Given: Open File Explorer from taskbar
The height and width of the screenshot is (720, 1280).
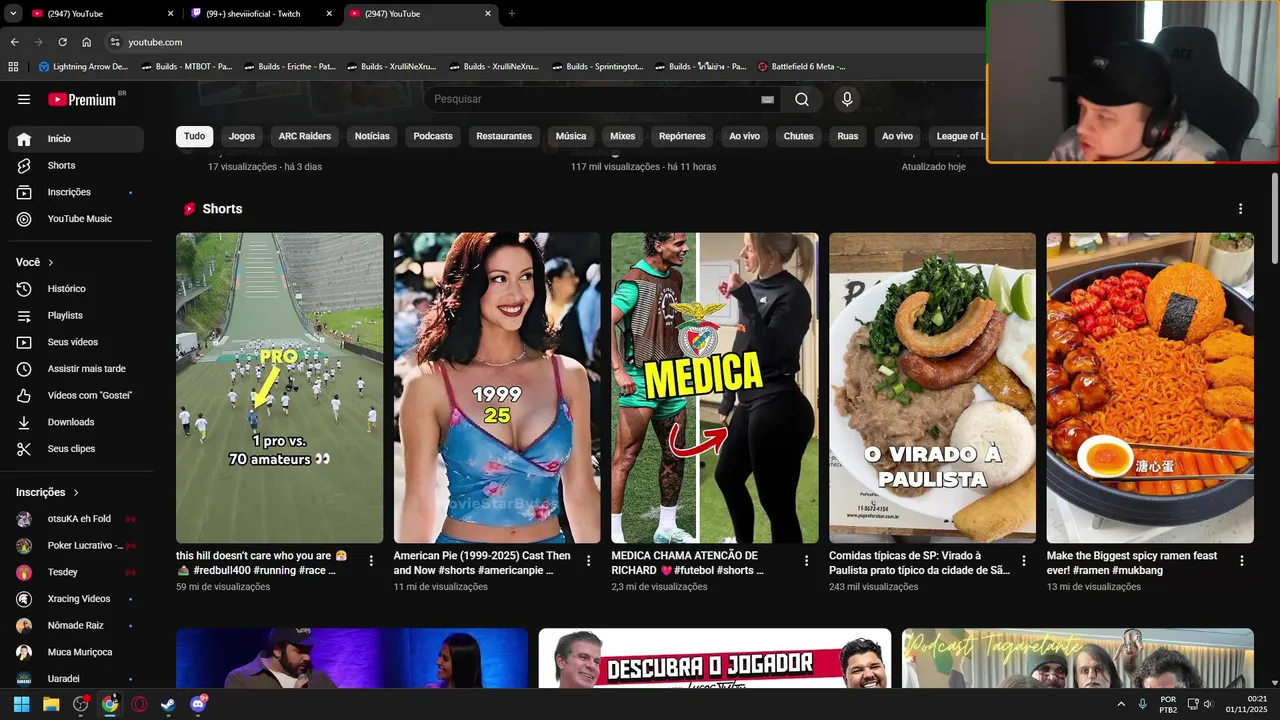Looking at the screenshot, I should pyautogui.click(x=51, y=704).
